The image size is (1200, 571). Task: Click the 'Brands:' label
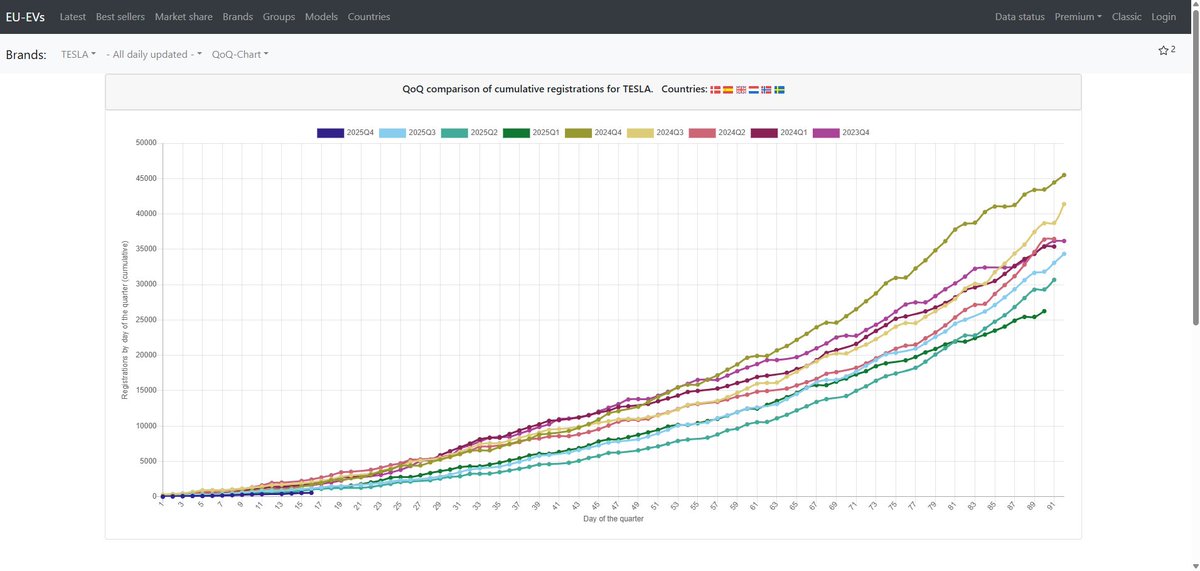pyautogui.click(x=26, y=55)
